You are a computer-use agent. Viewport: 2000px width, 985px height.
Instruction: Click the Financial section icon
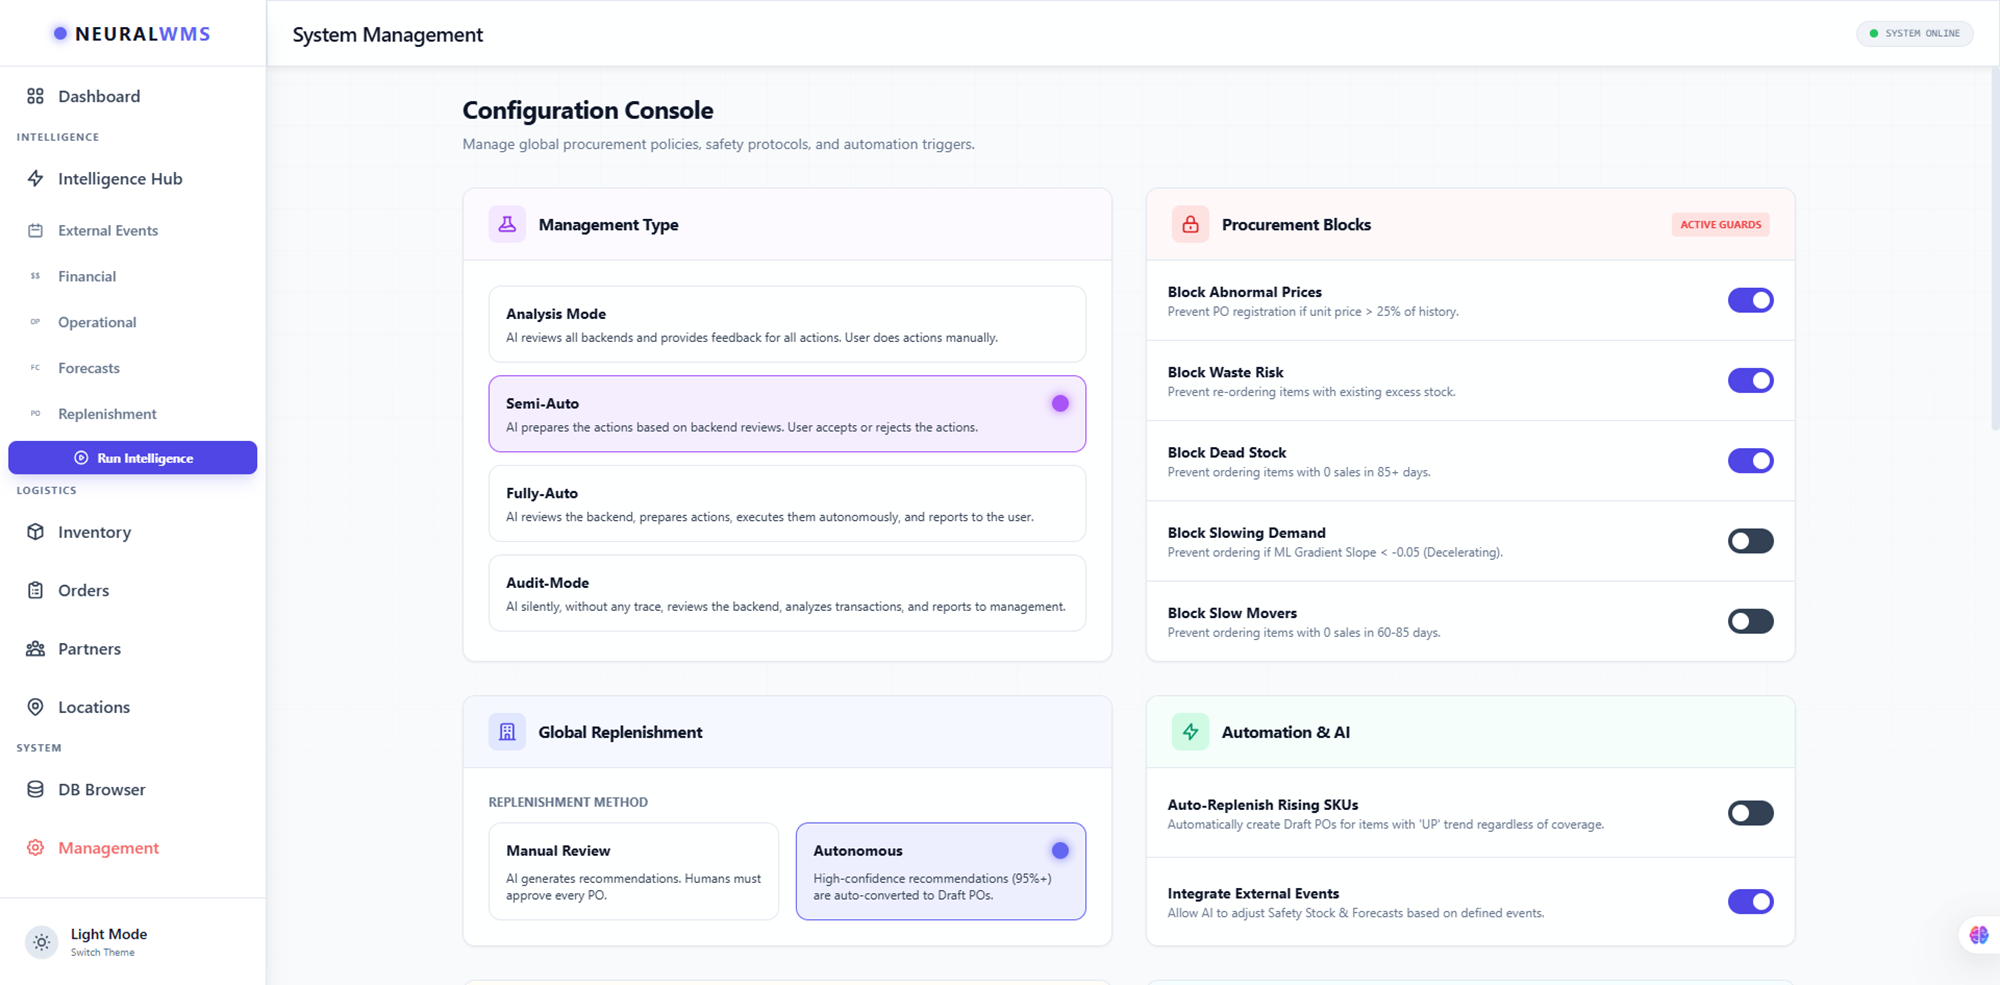point(35,276)
